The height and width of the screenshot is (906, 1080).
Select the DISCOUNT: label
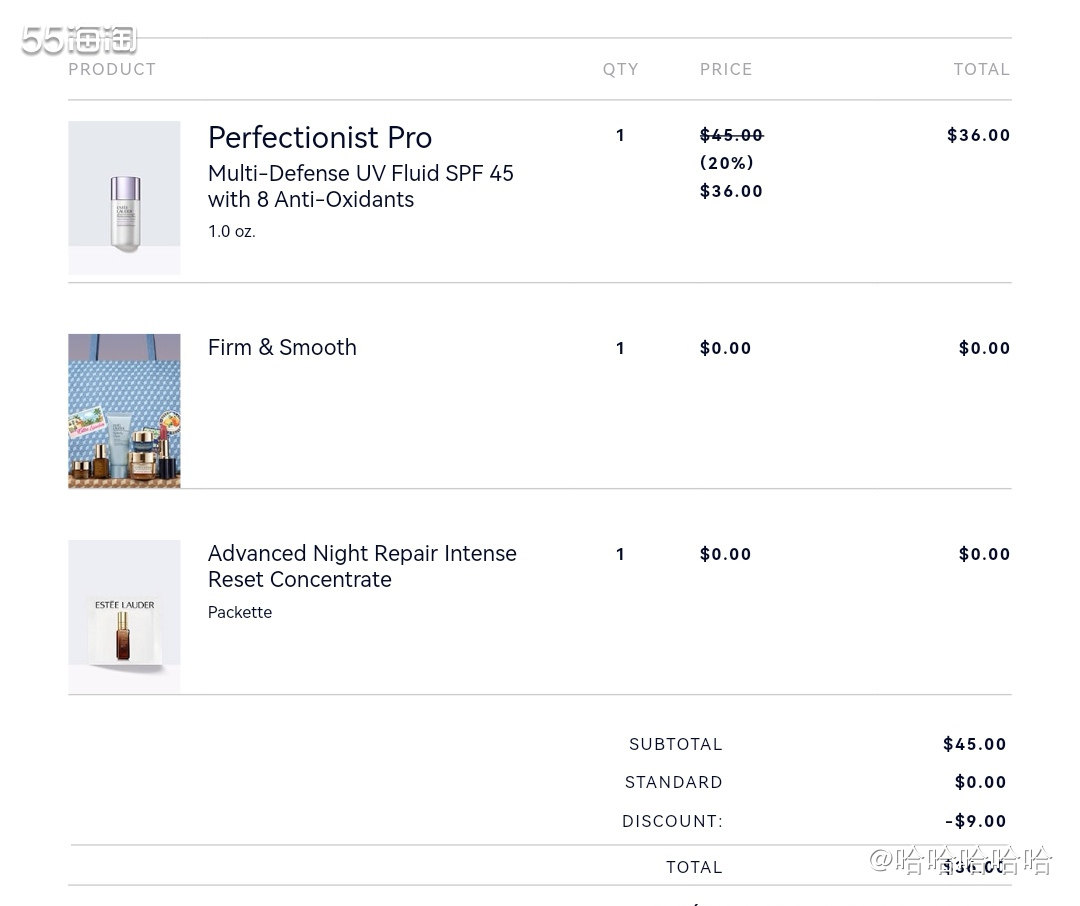coord(673,822)
